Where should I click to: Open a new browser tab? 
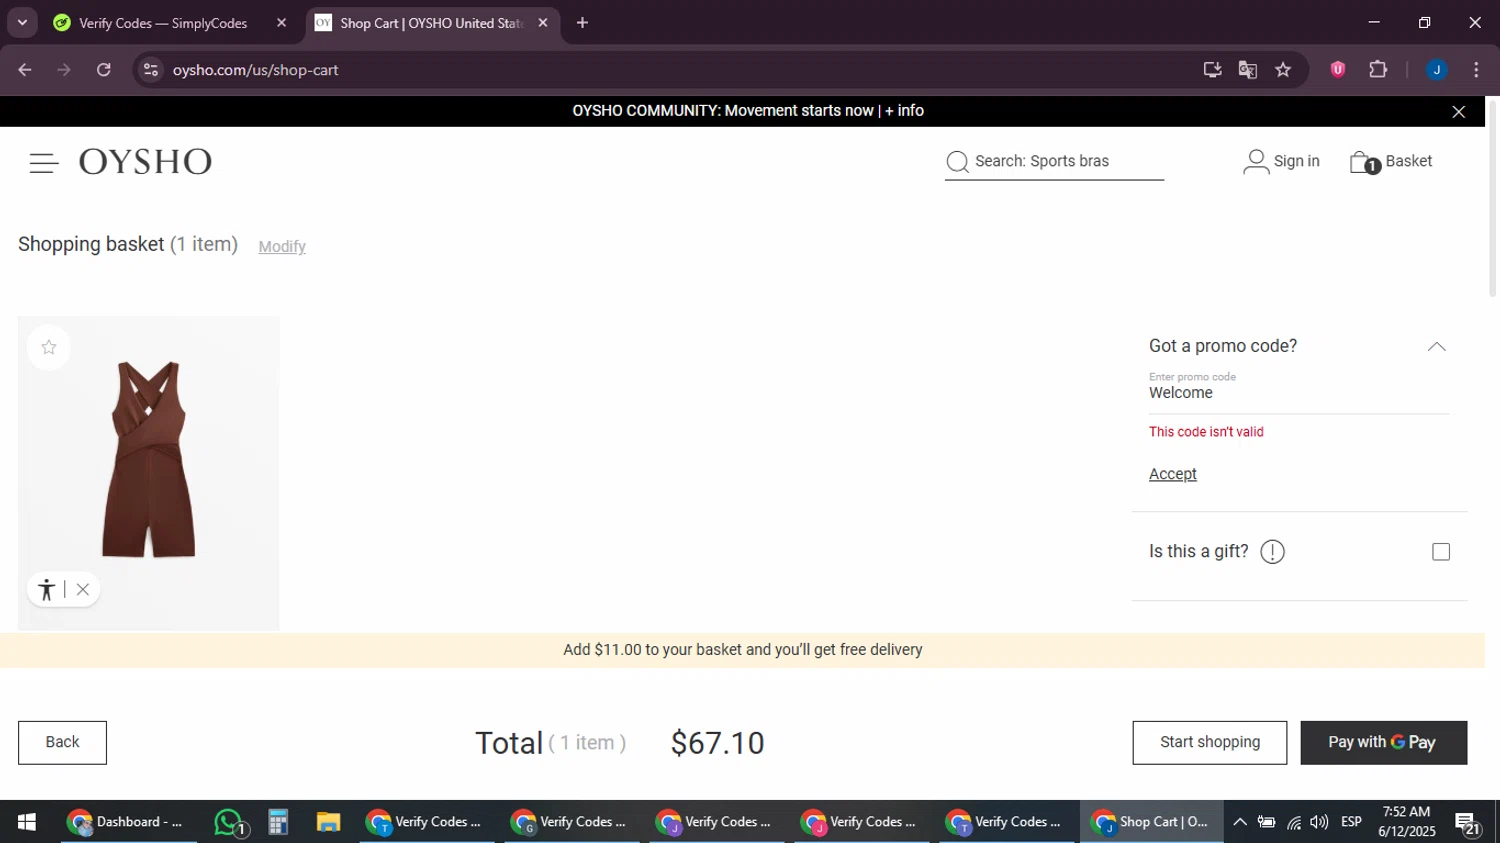point(582,23)
